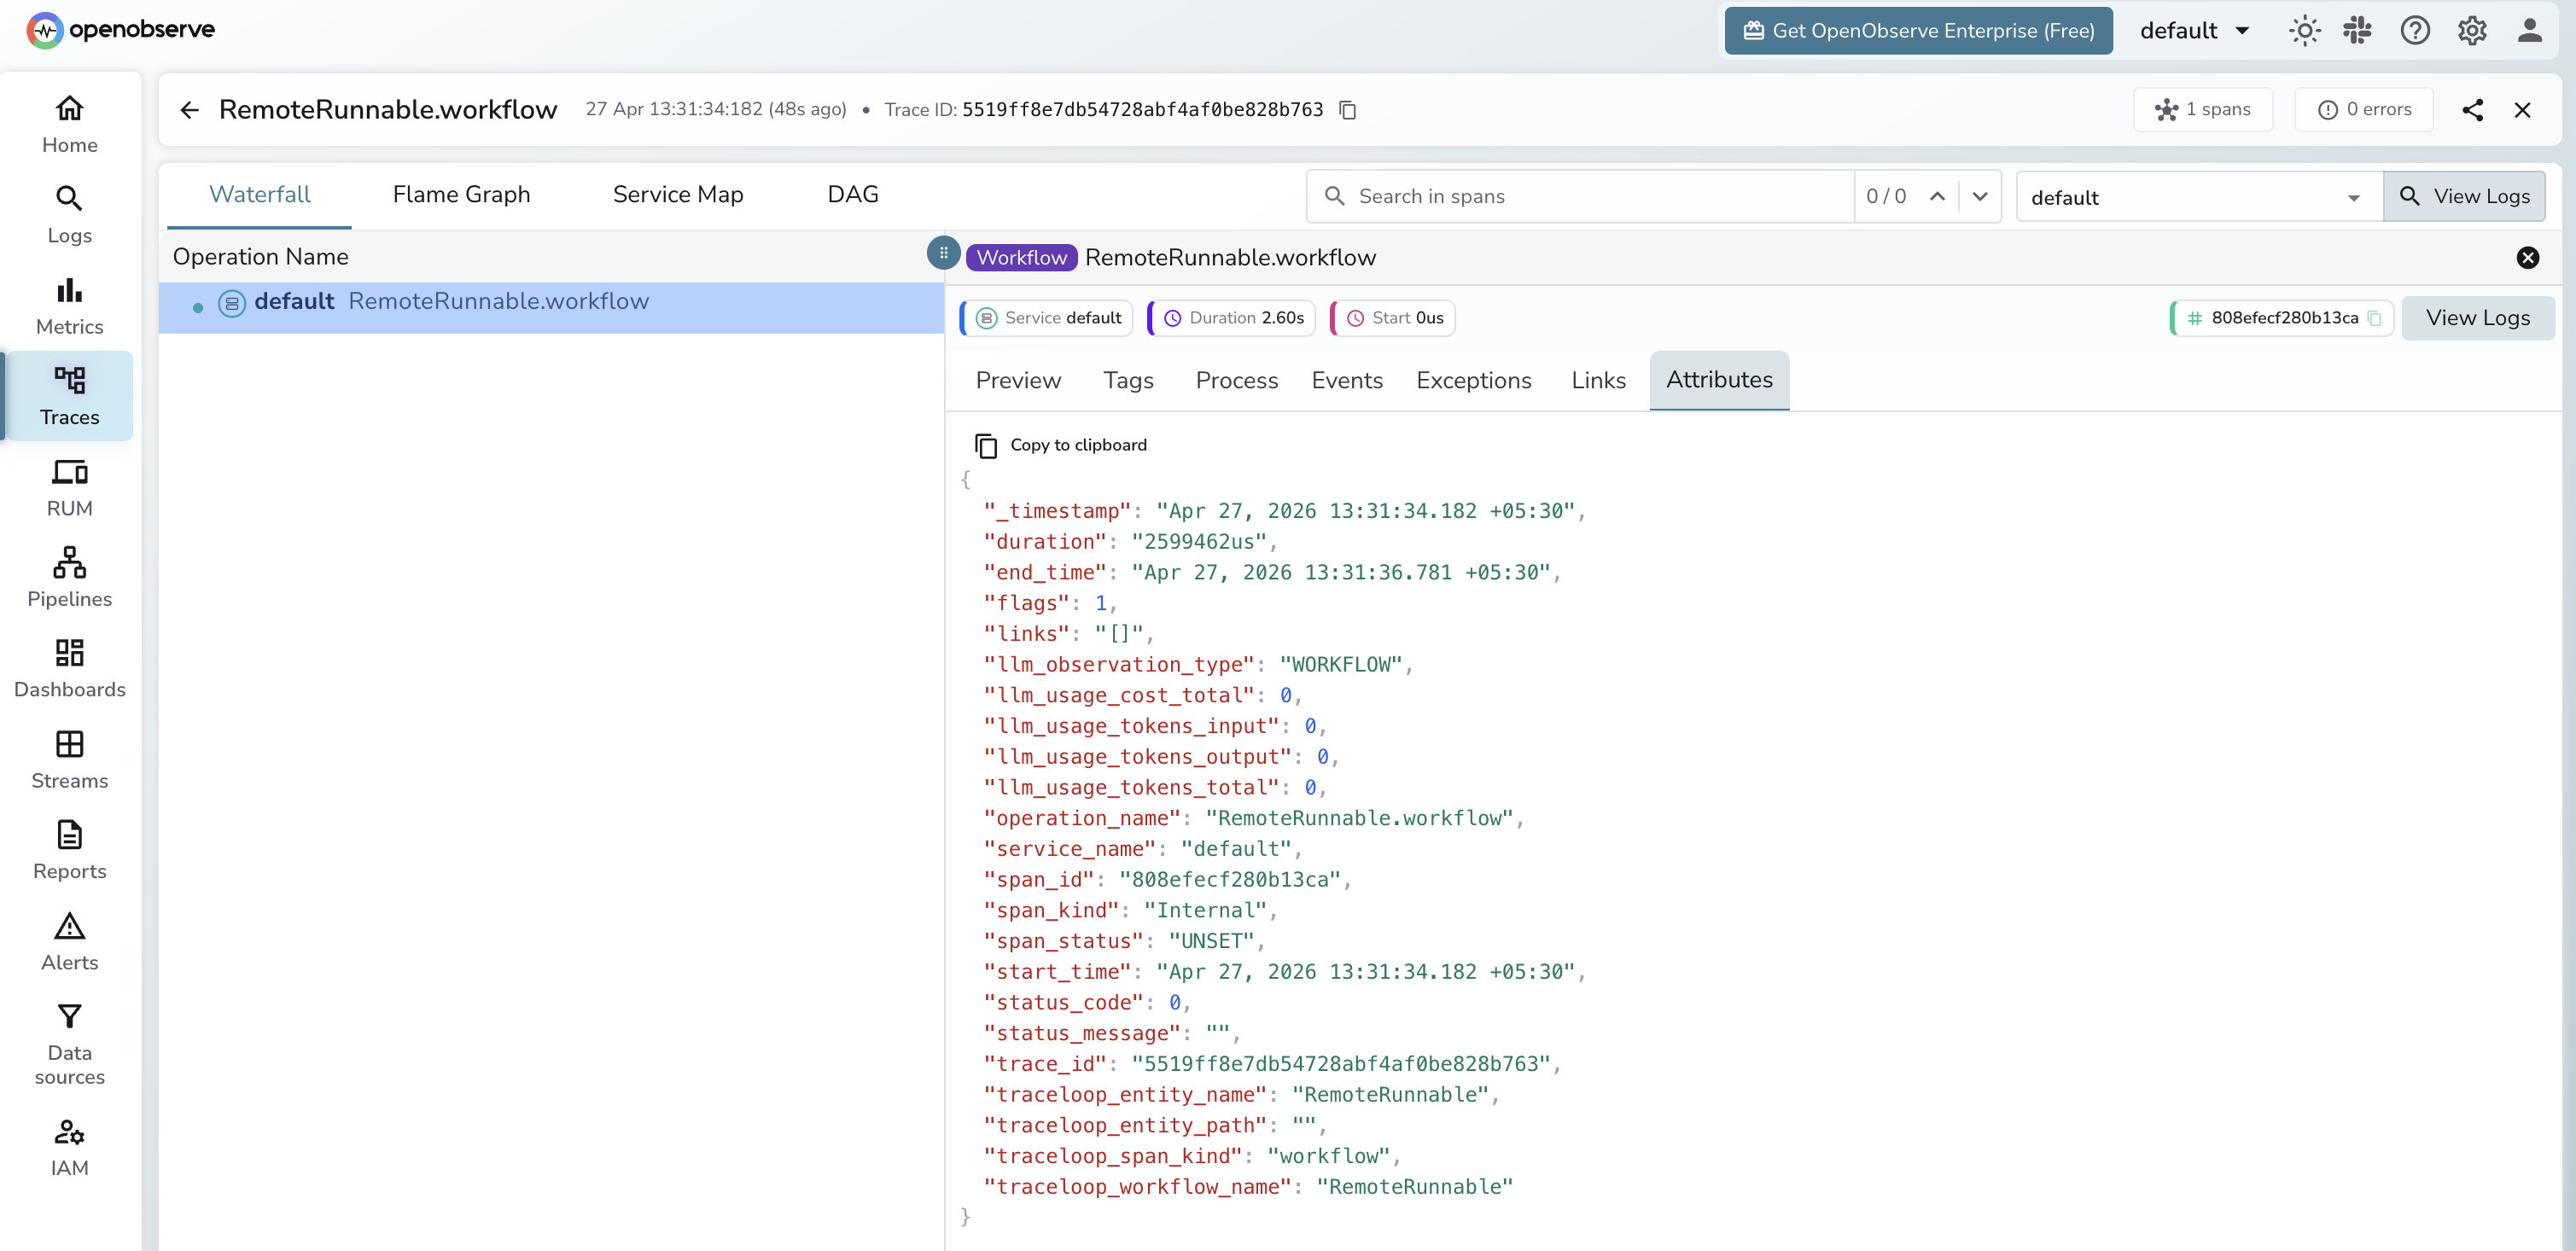Click inside the Search in spans field
The height and width of the screenshot is (1251, 2576).
[1580, 196]
